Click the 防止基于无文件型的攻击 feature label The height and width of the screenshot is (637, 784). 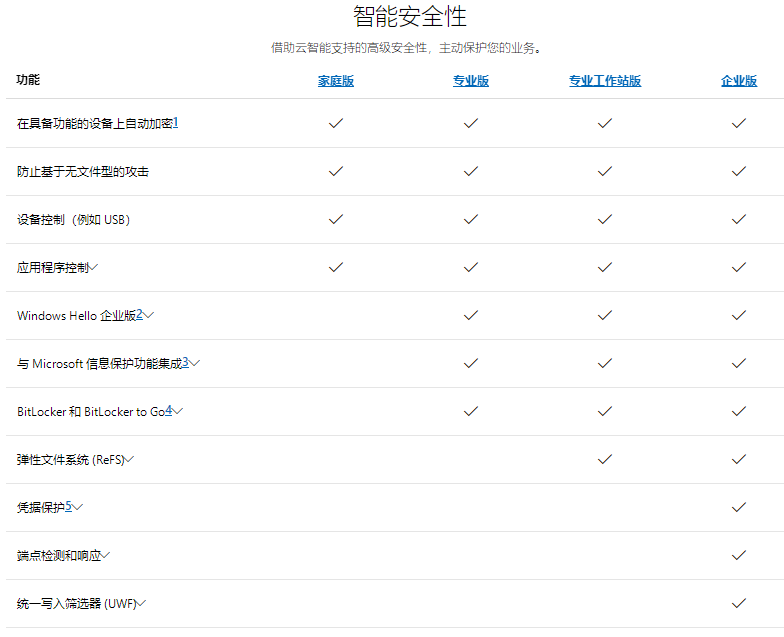[x=83, y=172]
